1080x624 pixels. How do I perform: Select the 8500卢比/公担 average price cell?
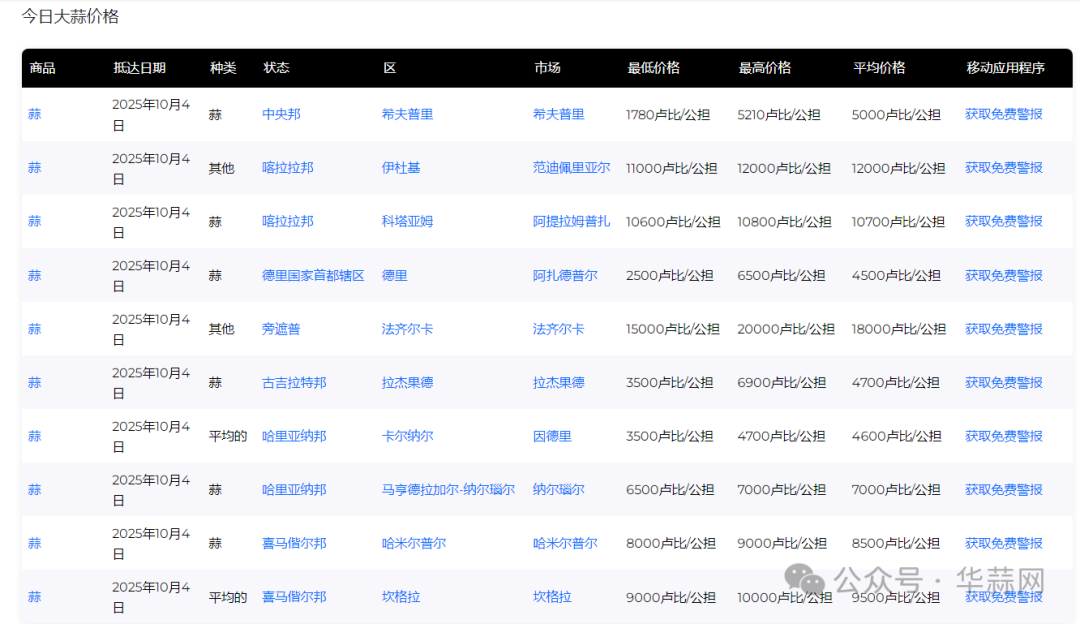(895, 544)
